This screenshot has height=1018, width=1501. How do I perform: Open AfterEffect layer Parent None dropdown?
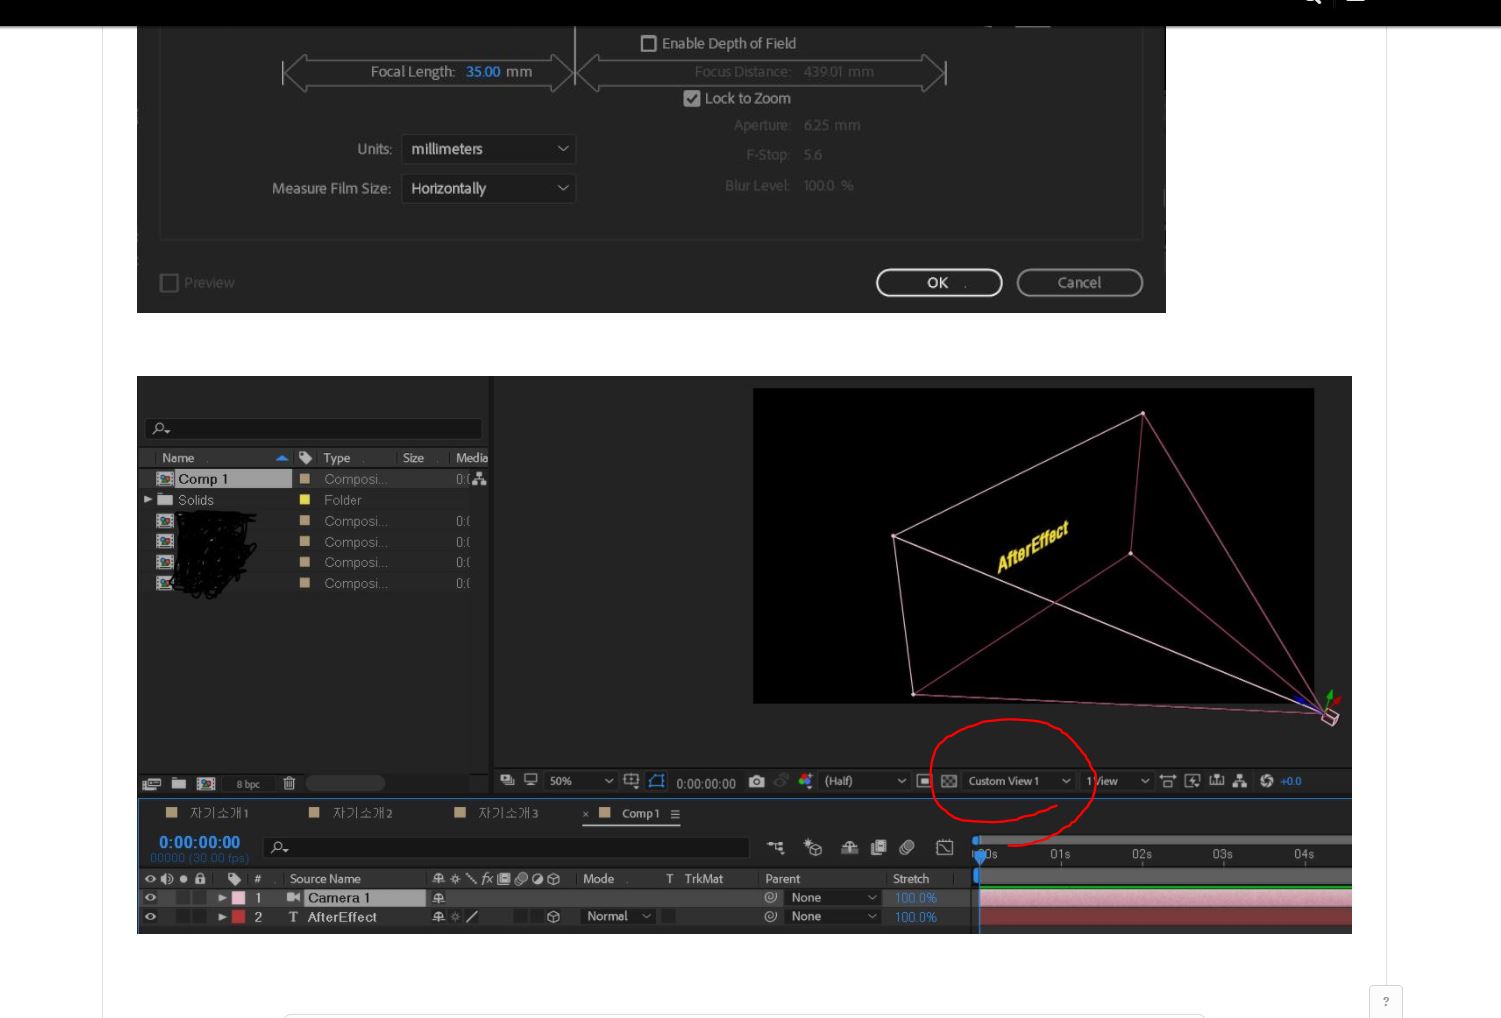[x=833, y=917]
